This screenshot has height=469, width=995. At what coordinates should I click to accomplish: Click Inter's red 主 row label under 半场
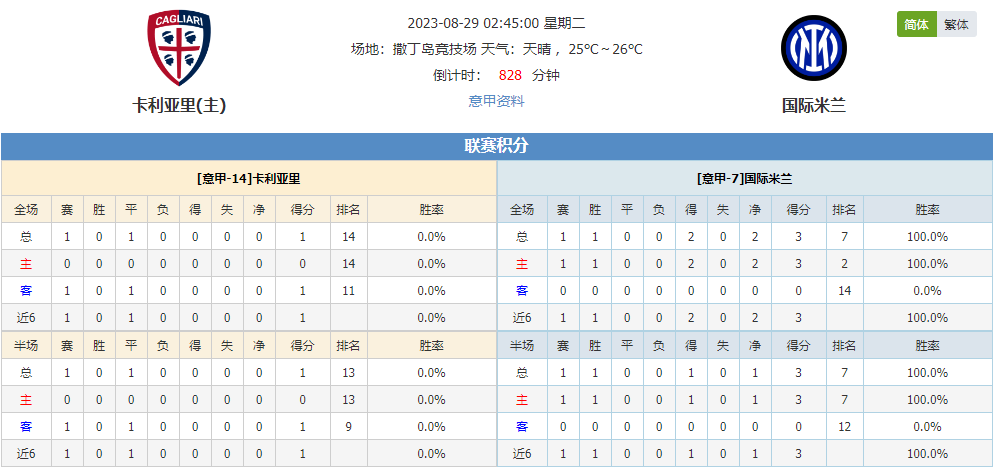pyautogui.click(x=522, y=400)
